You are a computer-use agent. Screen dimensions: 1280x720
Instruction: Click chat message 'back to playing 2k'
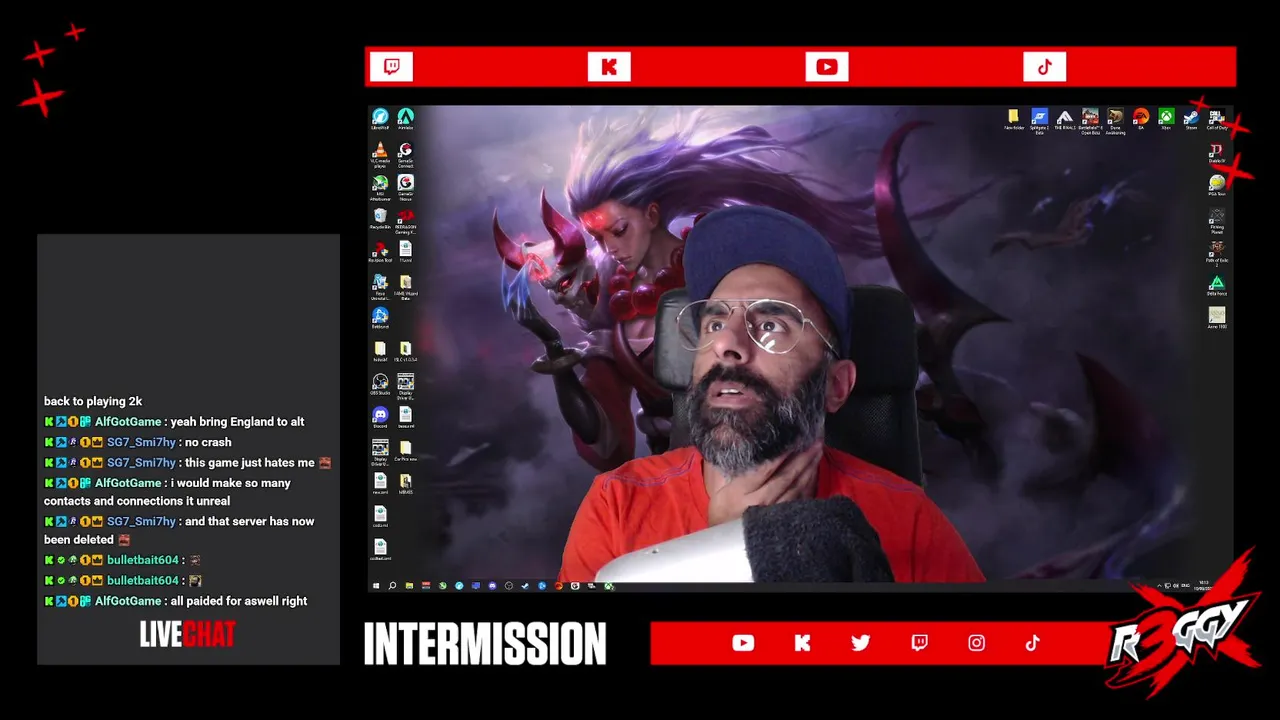93,401
